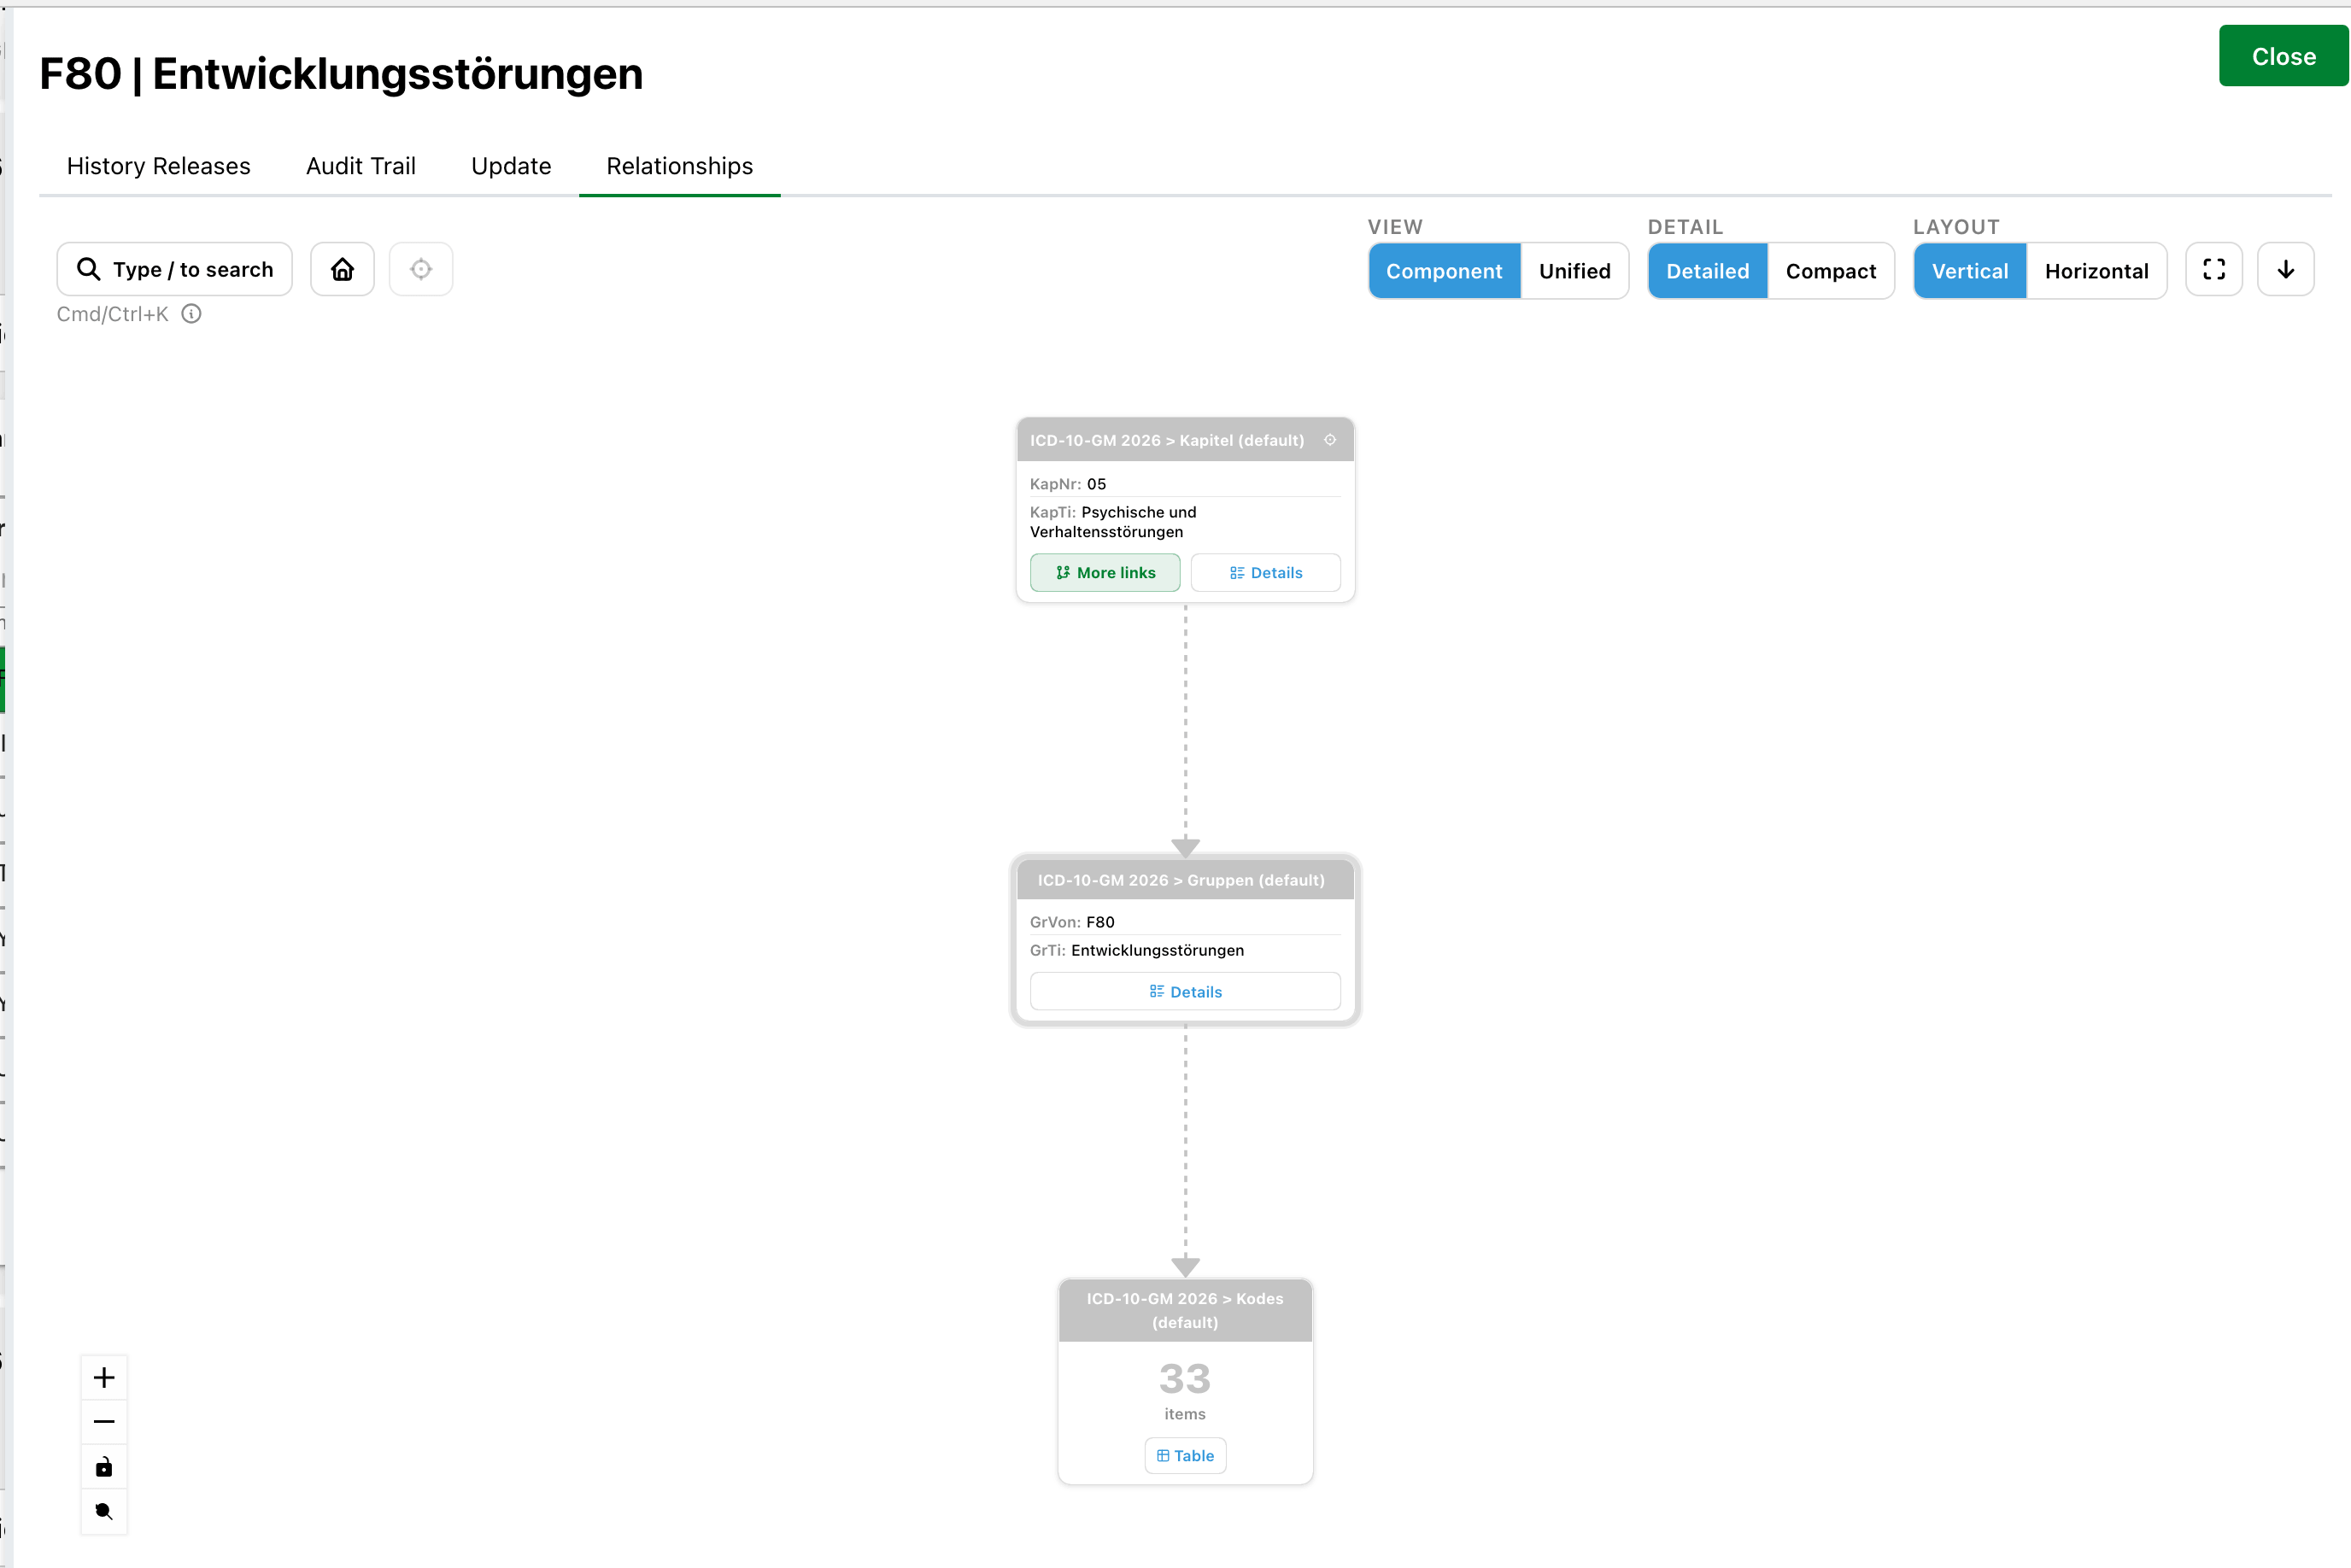Switch layout to Horizontal
This screenshot has height=1568, width=2351.
point(2096,271)
